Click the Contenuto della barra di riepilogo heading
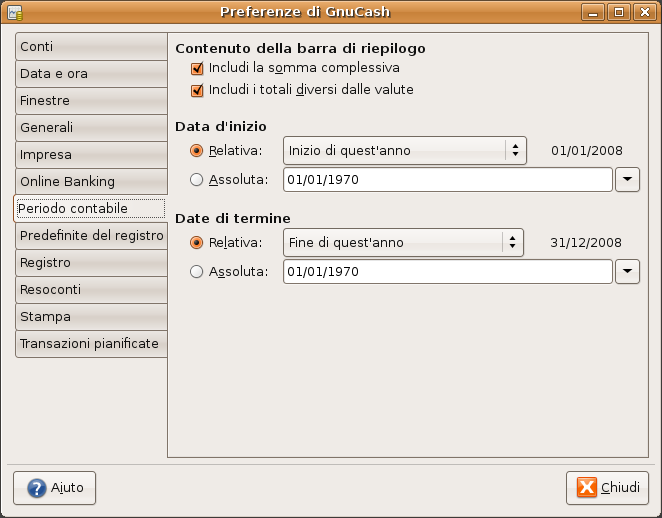Screen dimensions: 662x518 pos(300,49)
